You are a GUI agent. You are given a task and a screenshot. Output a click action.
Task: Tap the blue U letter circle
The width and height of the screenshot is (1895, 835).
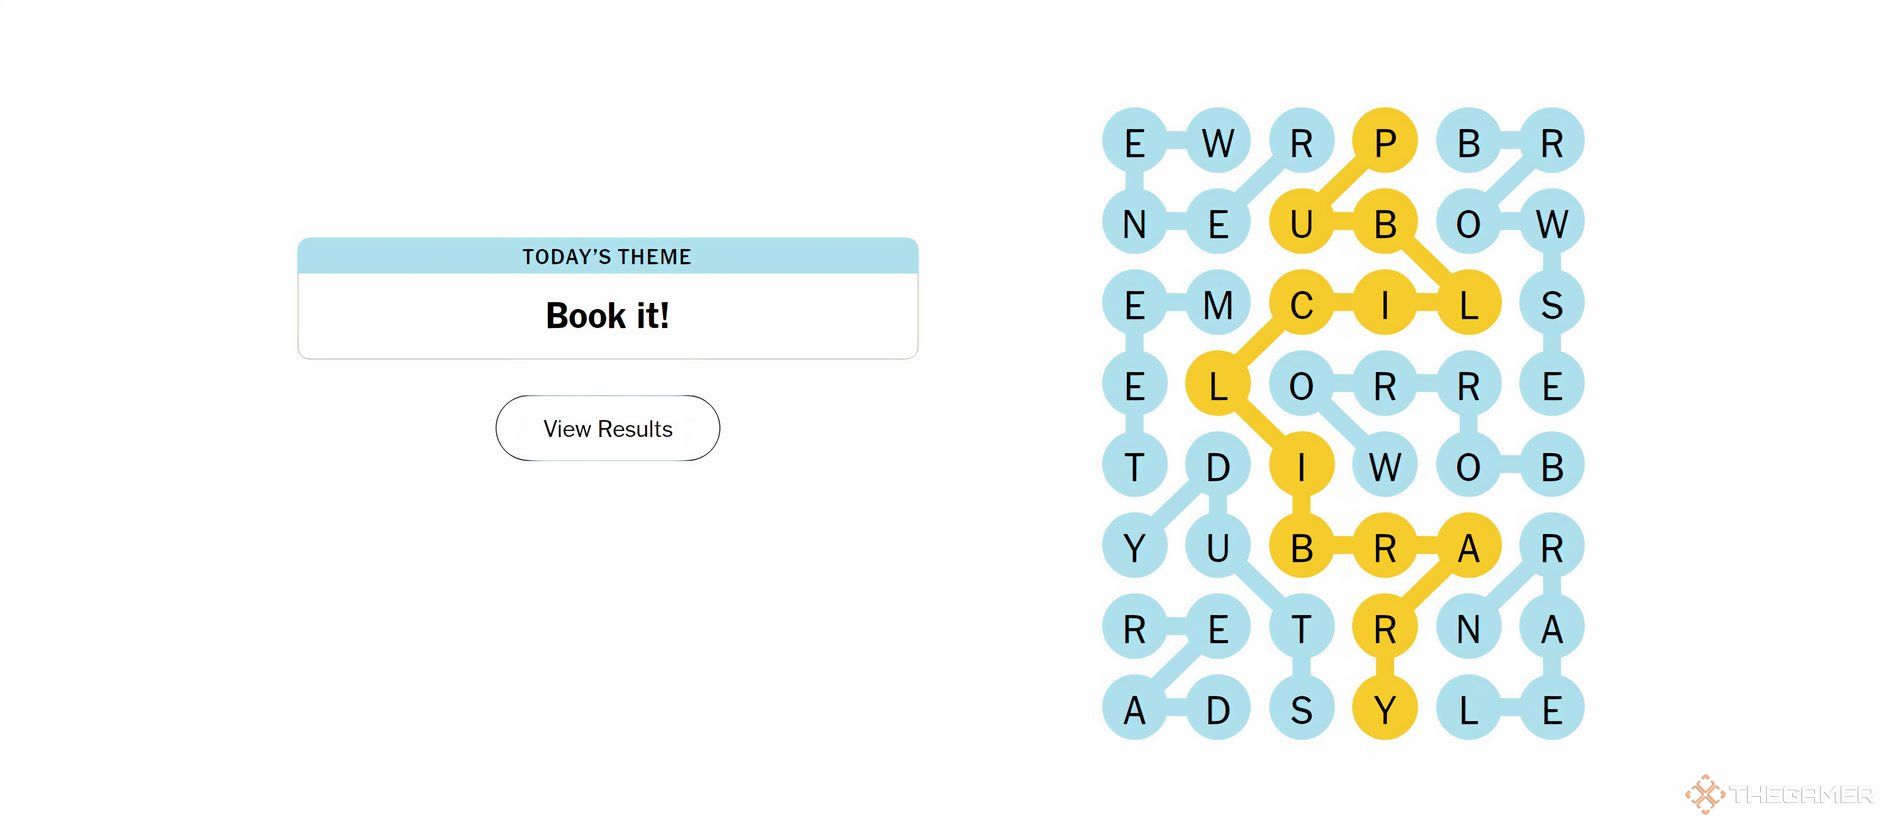click(x=1218, y=547)
